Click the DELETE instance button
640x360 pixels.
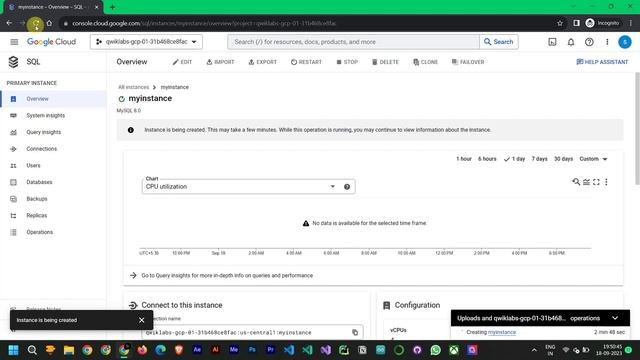point(385,62)
